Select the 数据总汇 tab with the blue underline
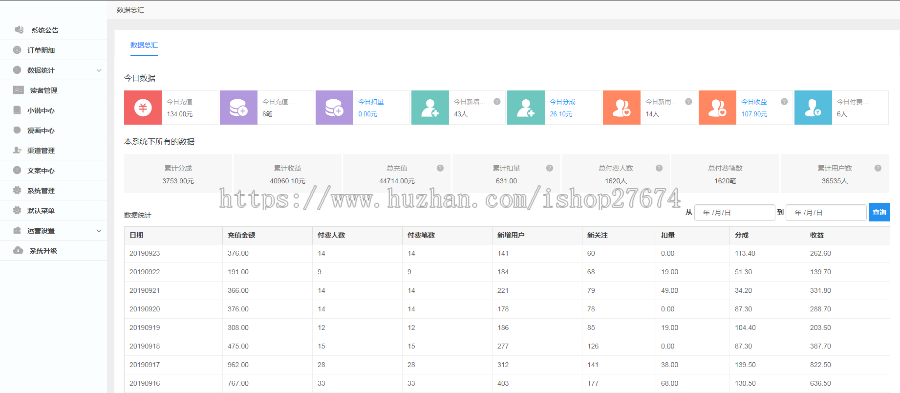900x393 pixels. 144,44
